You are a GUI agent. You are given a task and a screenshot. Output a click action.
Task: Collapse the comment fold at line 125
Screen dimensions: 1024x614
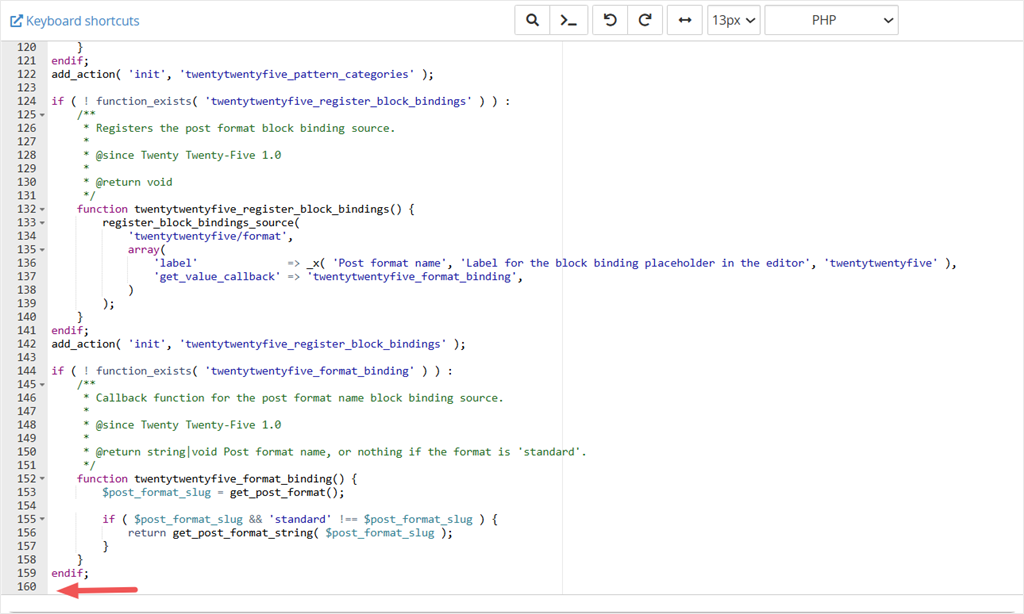pos(42,115)
